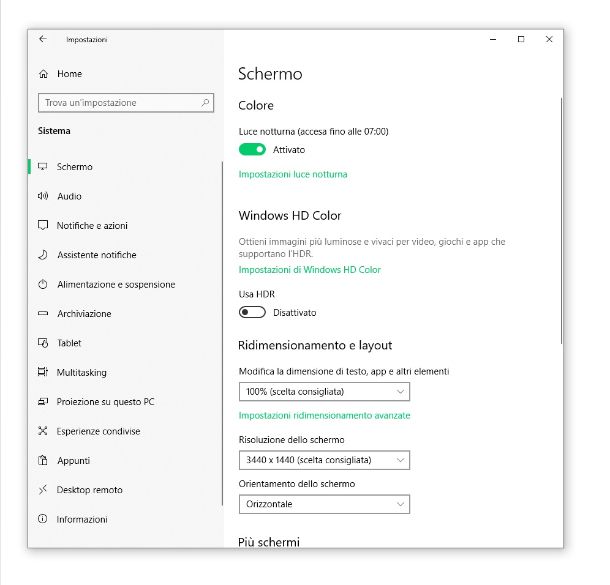Screen dimensions: 610x585
Task: Click the back arrow in Impostazioni
Action: [43, 39]
